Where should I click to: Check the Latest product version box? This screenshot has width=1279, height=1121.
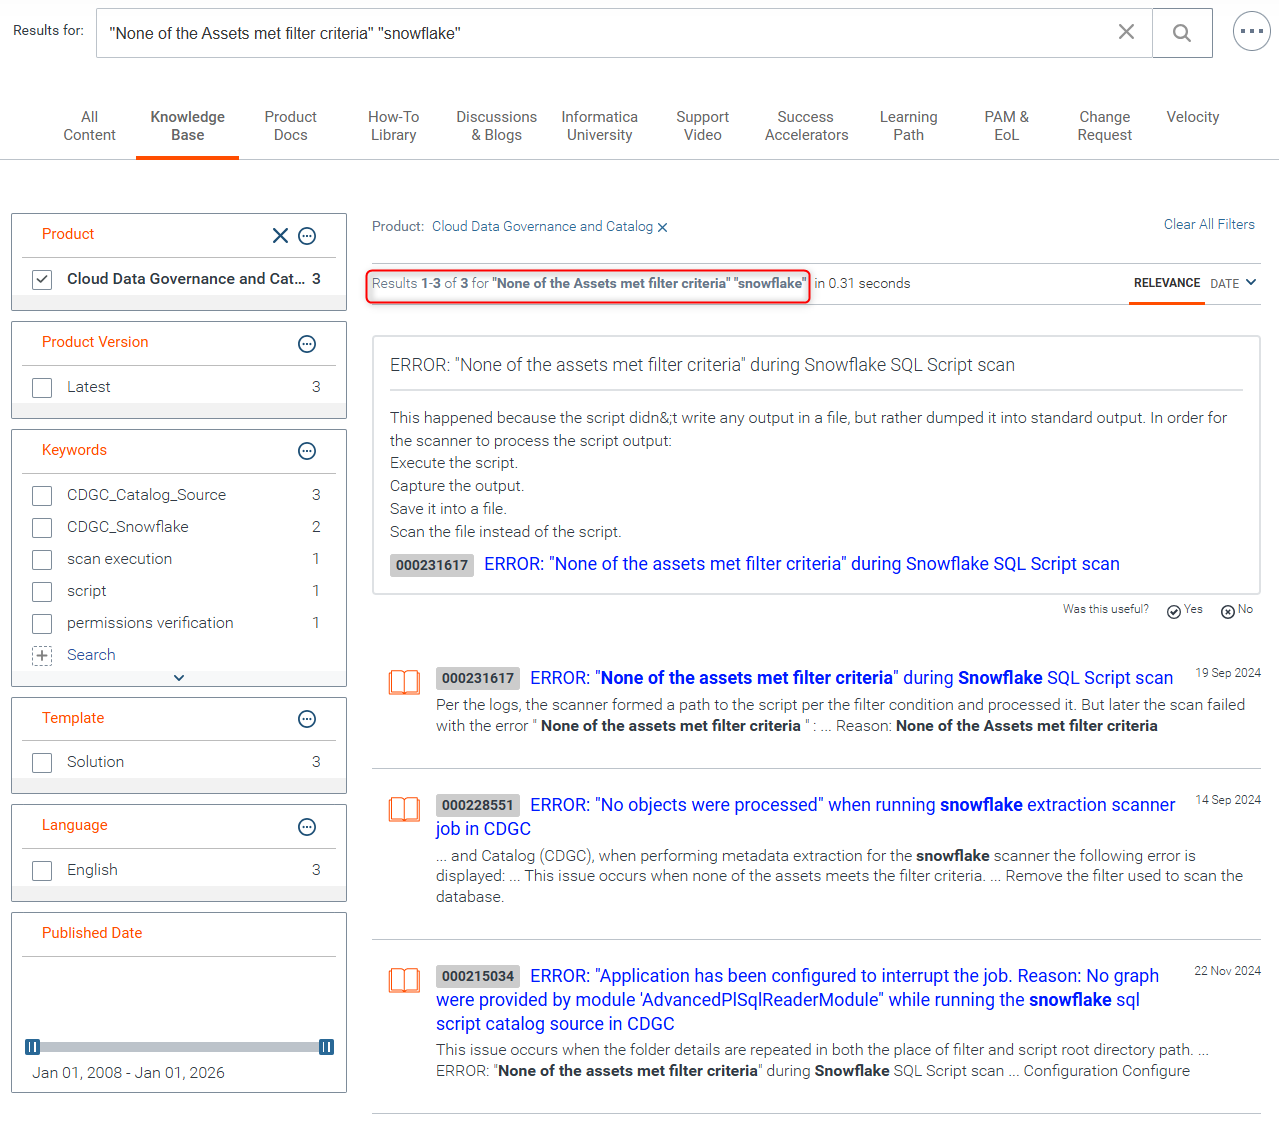[42, 388]
